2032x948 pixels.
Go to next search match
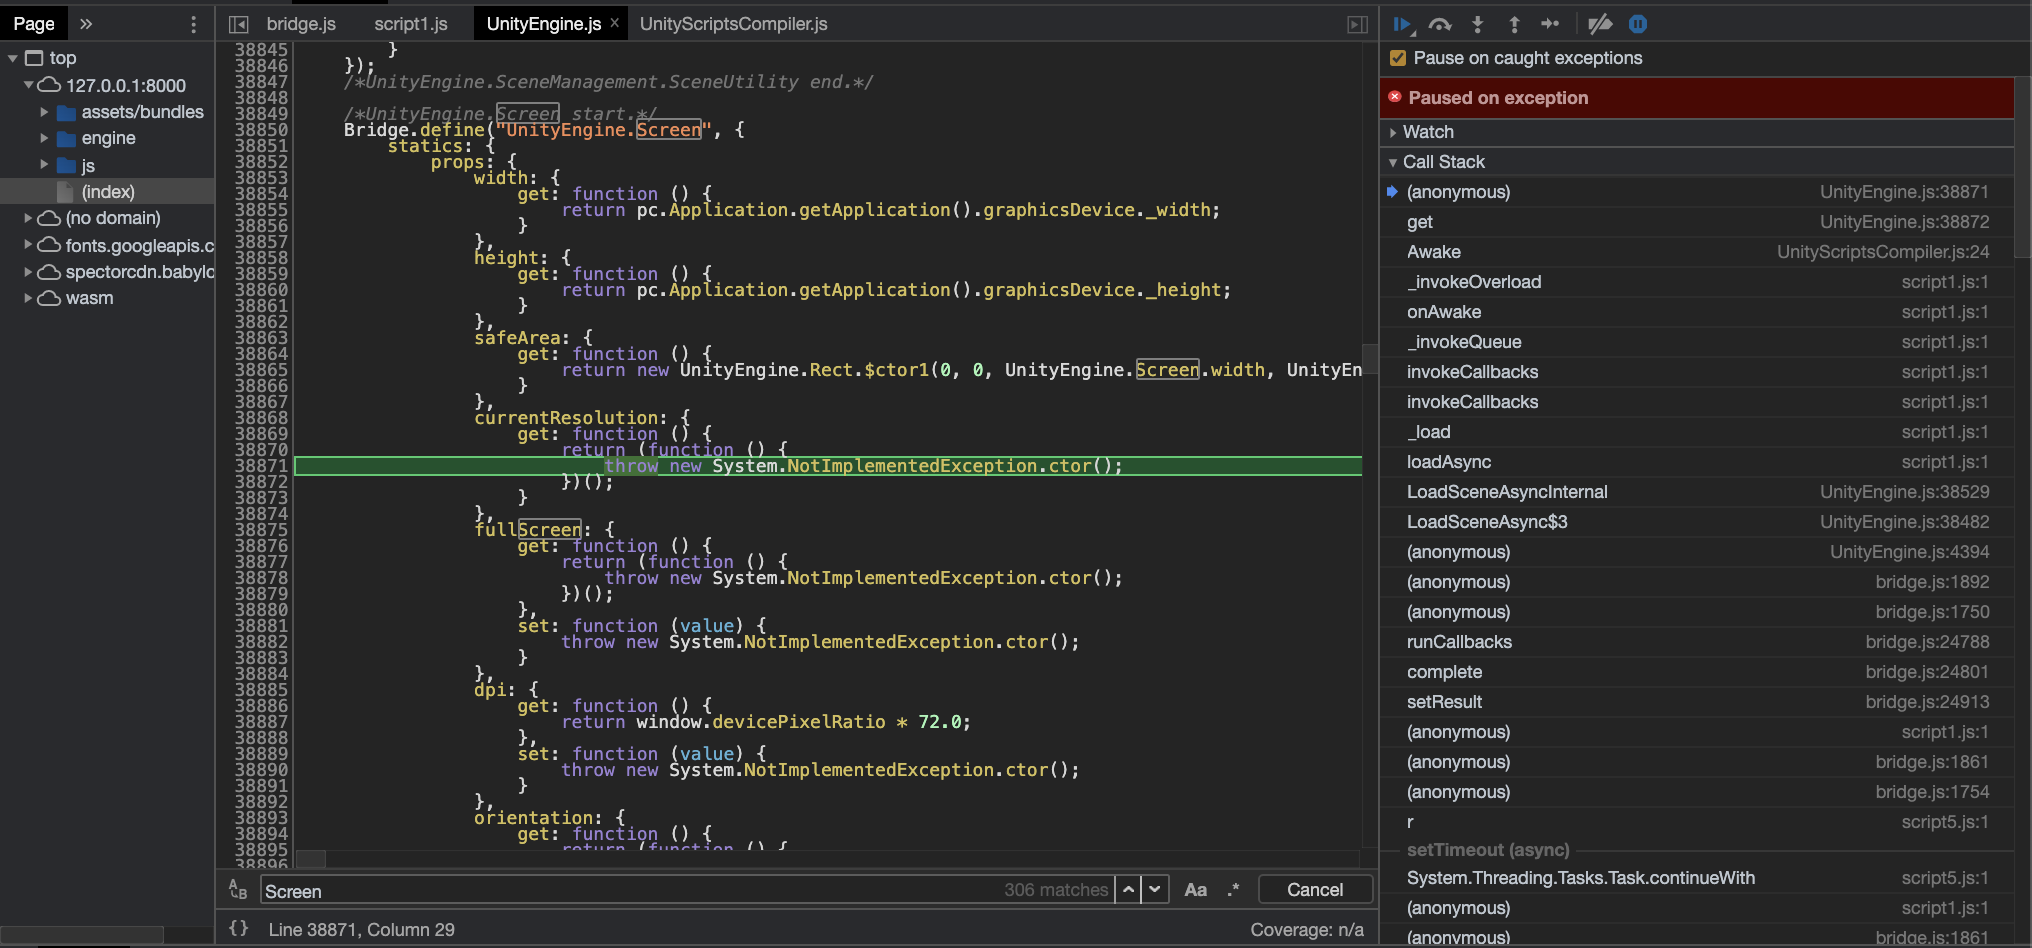[x=1155, y=889]
